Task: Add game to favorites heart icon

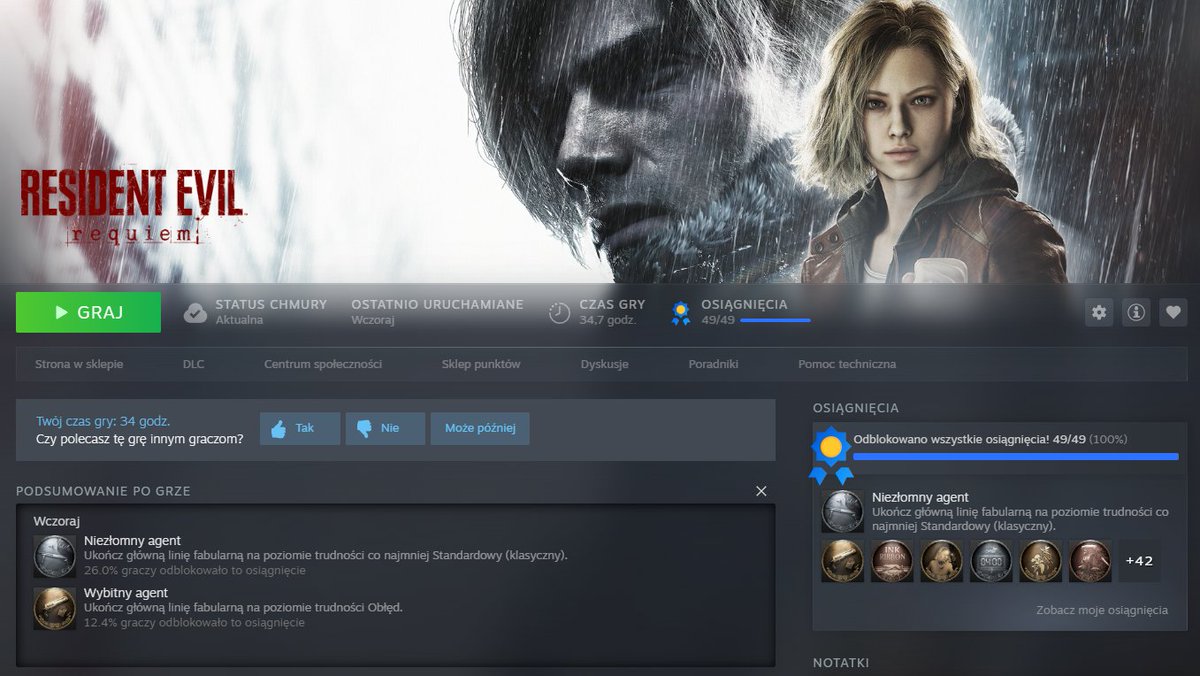Action: (x=1173, y=312)
